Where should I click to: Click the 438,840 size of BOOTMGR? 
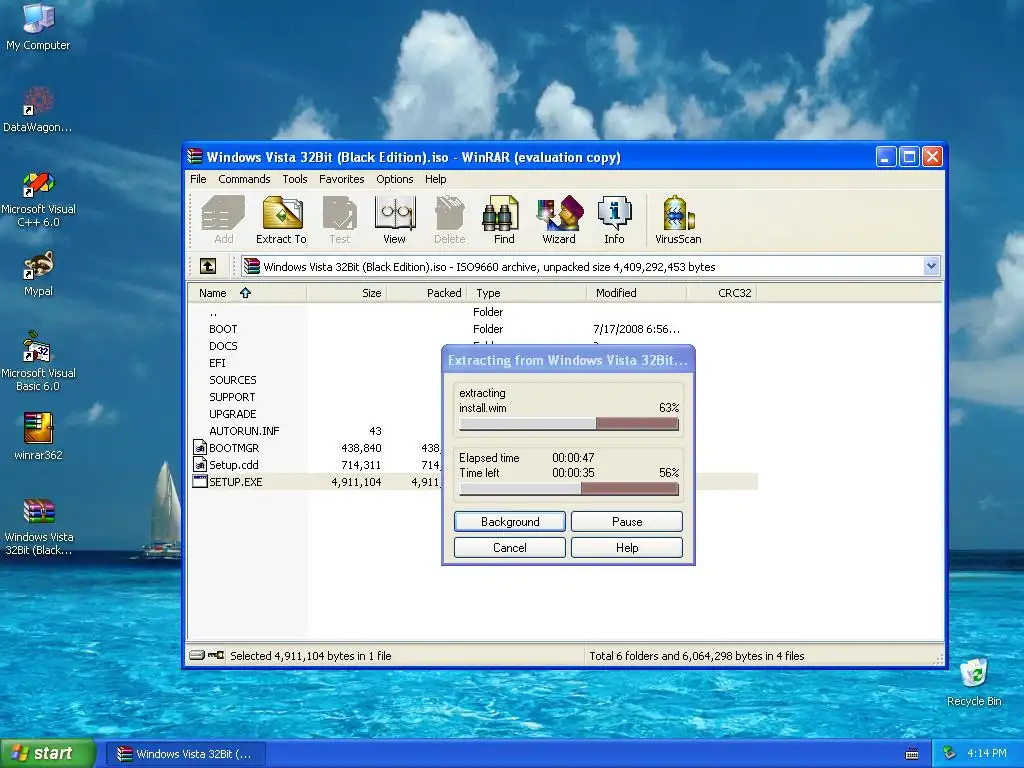[361, 447]
